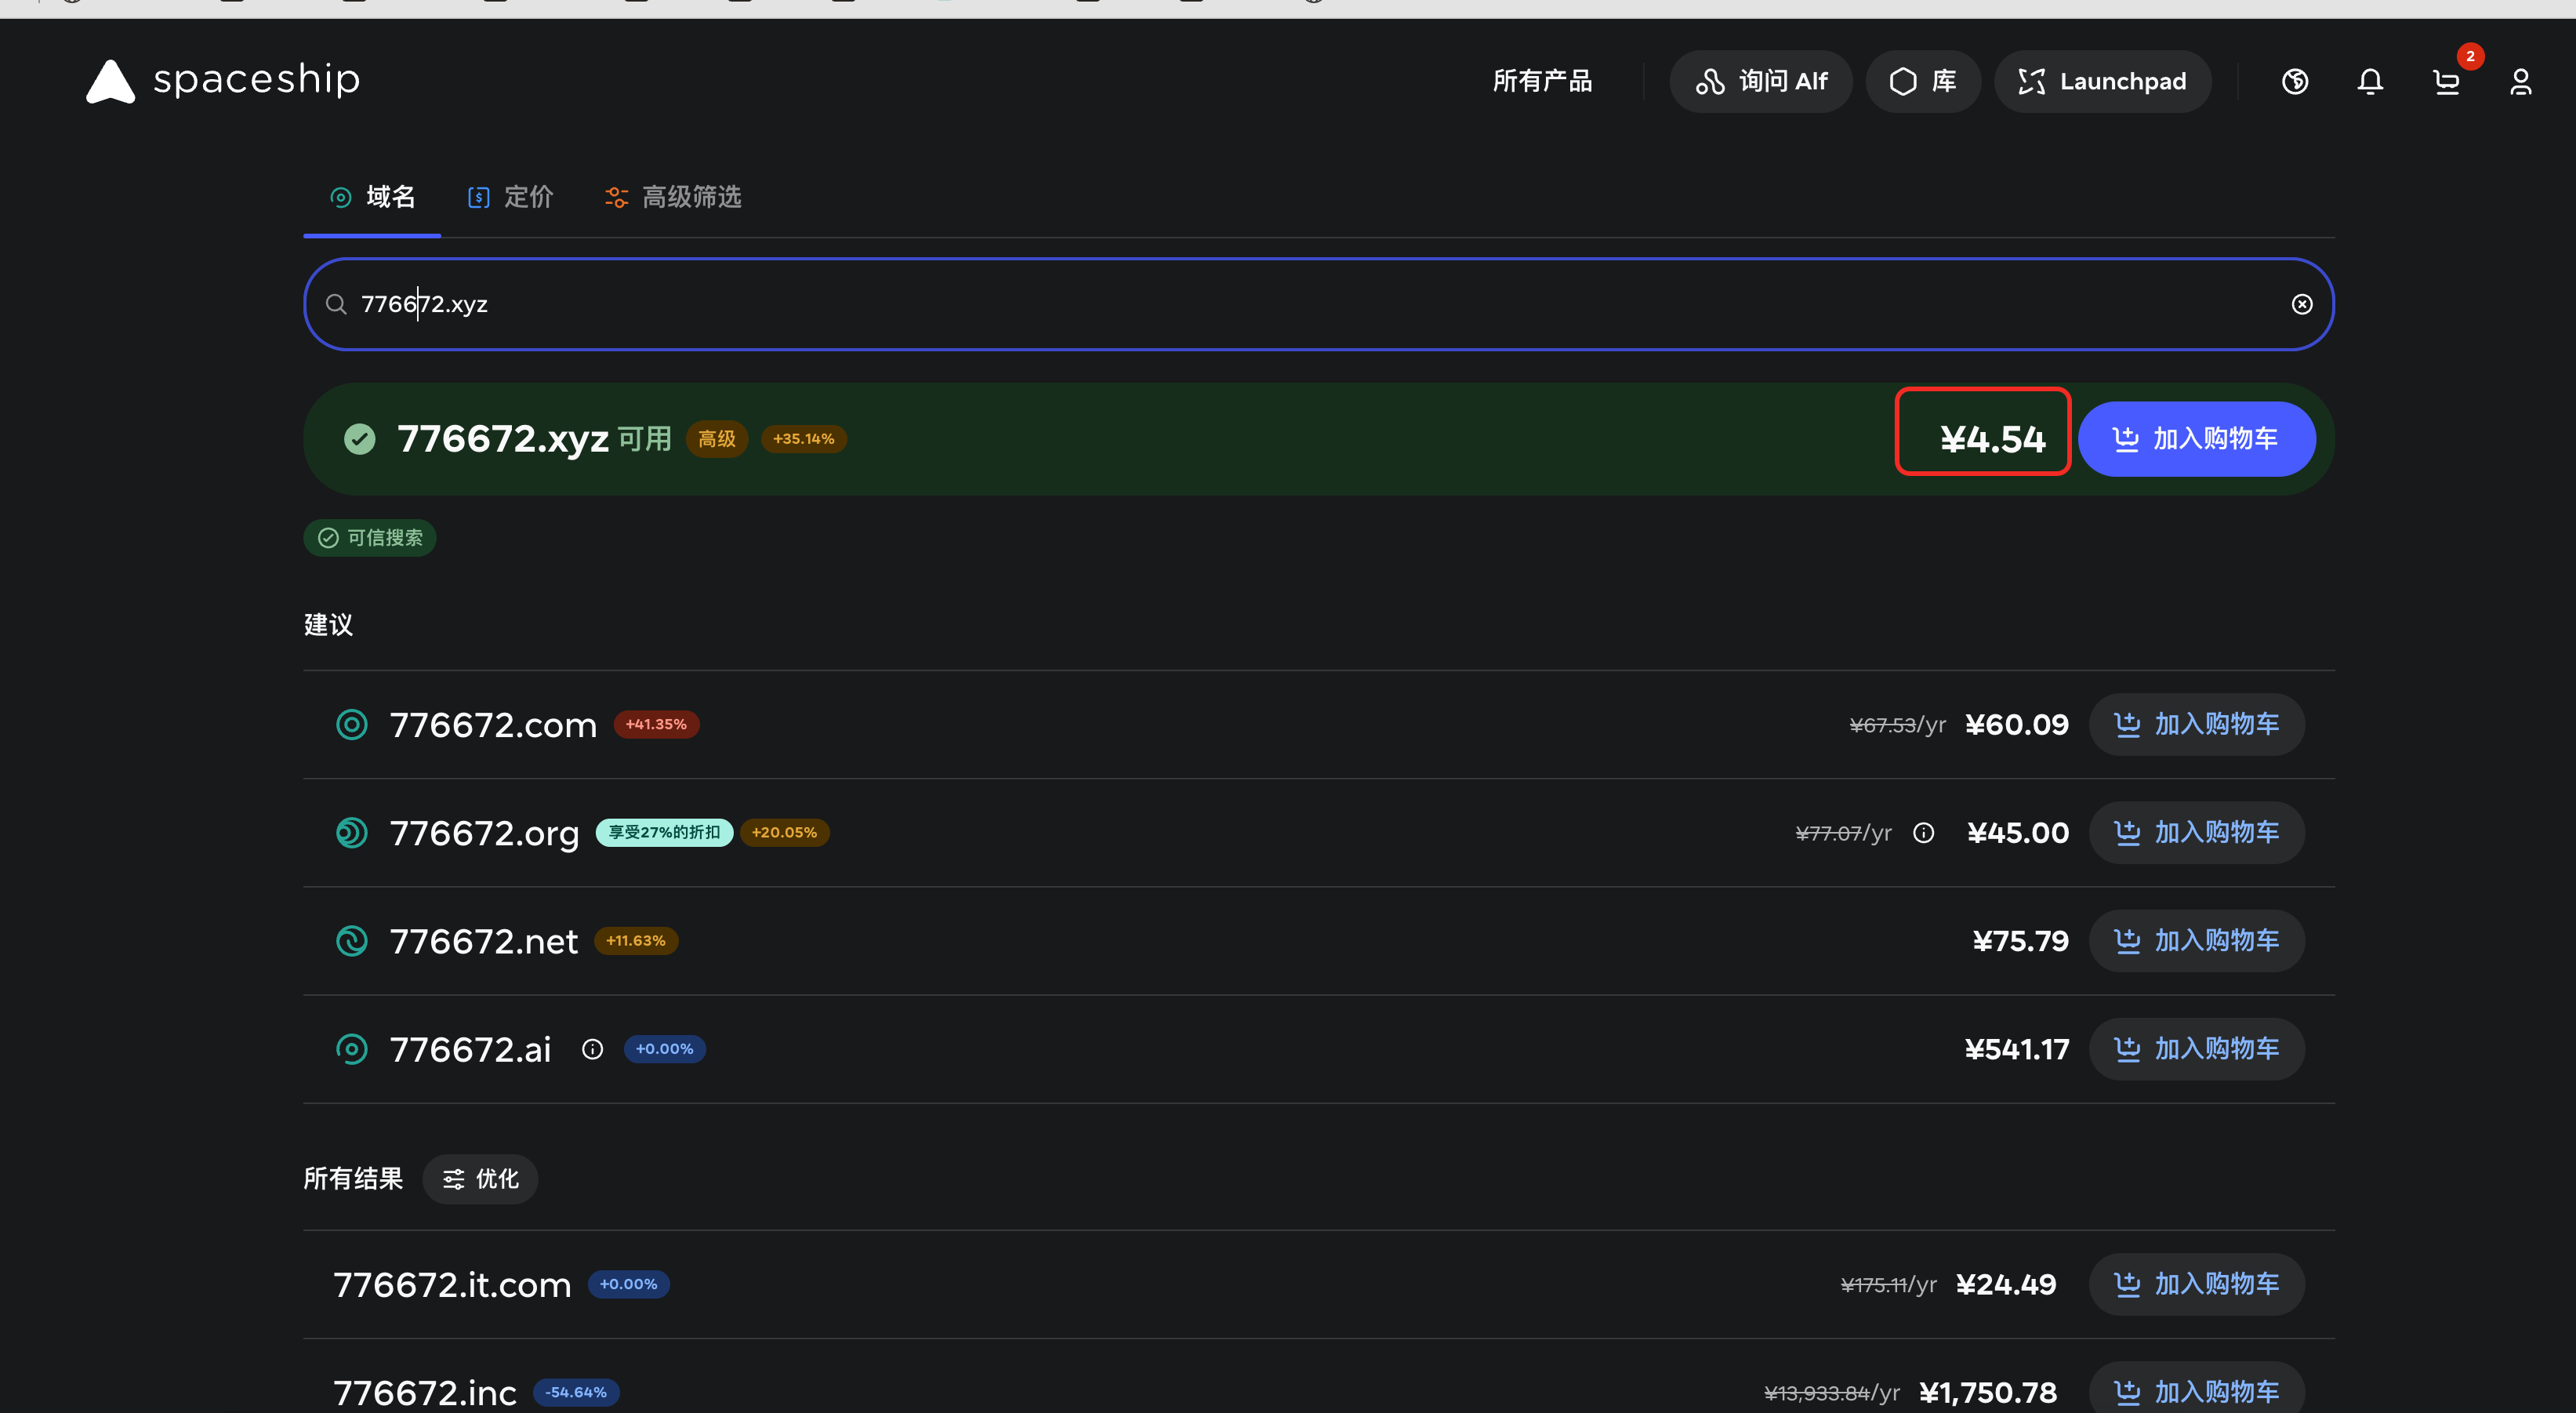Screen dimensions: 2576x1413
Task: Click the +35.14% badge on 776672.xyz
Action: click(x=804, y=439)
